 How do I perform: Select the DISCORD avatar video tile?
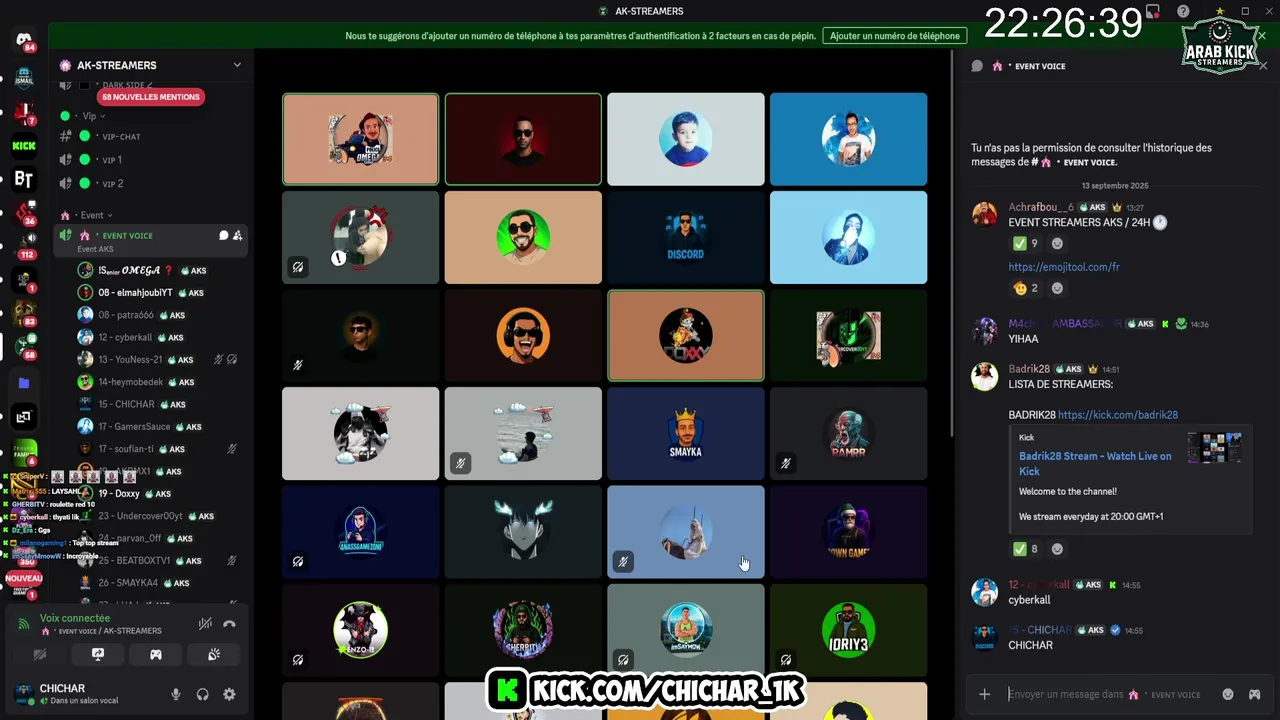(x=686, y=238)
